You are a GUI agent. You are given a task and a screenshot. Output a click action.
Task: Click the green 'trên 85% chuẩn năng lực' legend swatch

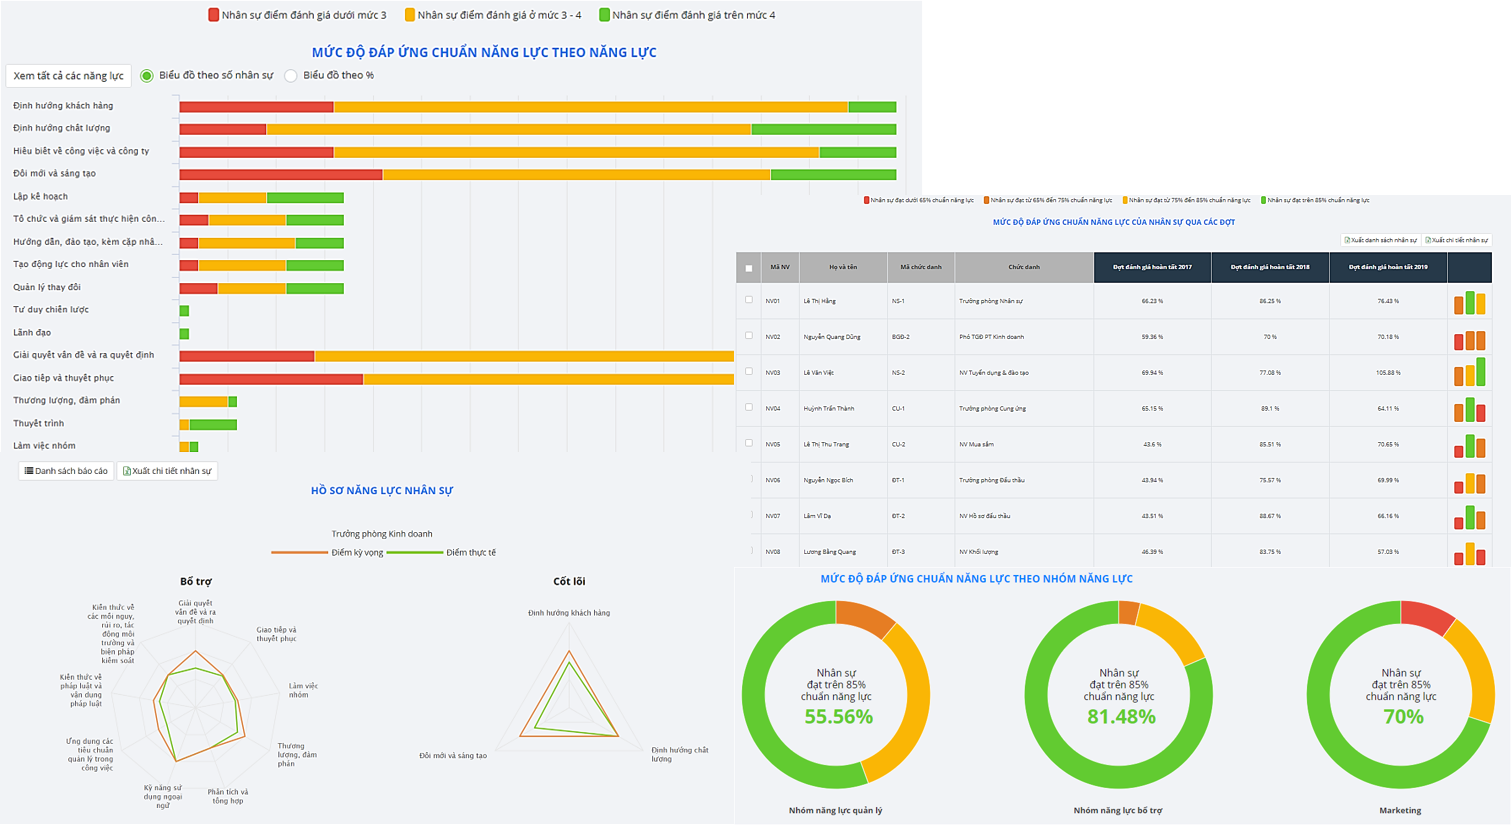pyautogui.click(x=1264, y=200)
